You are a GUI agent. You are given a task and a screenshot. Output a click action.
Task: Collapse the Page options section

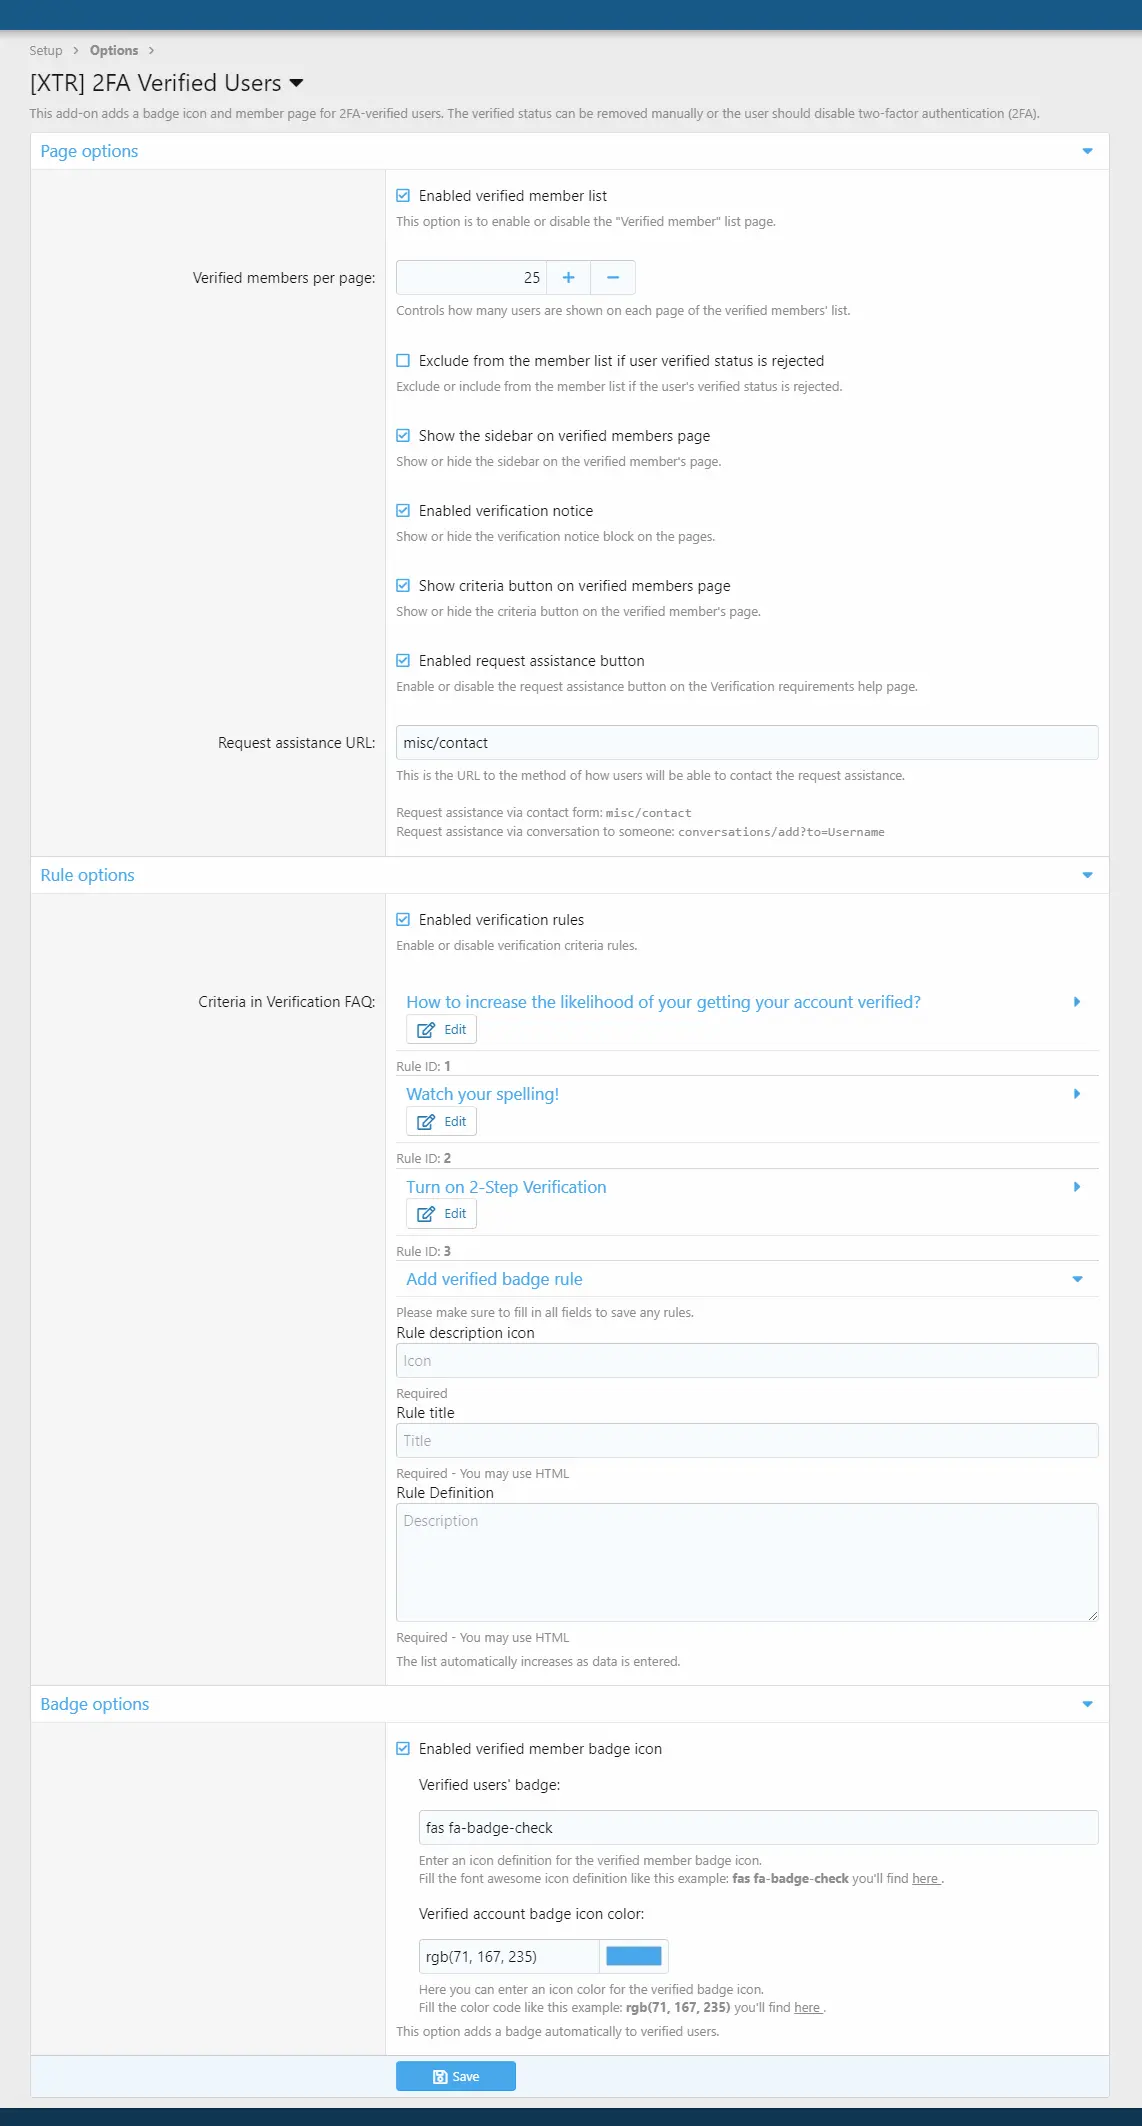pyautogui.click(x=1087, y=152)
